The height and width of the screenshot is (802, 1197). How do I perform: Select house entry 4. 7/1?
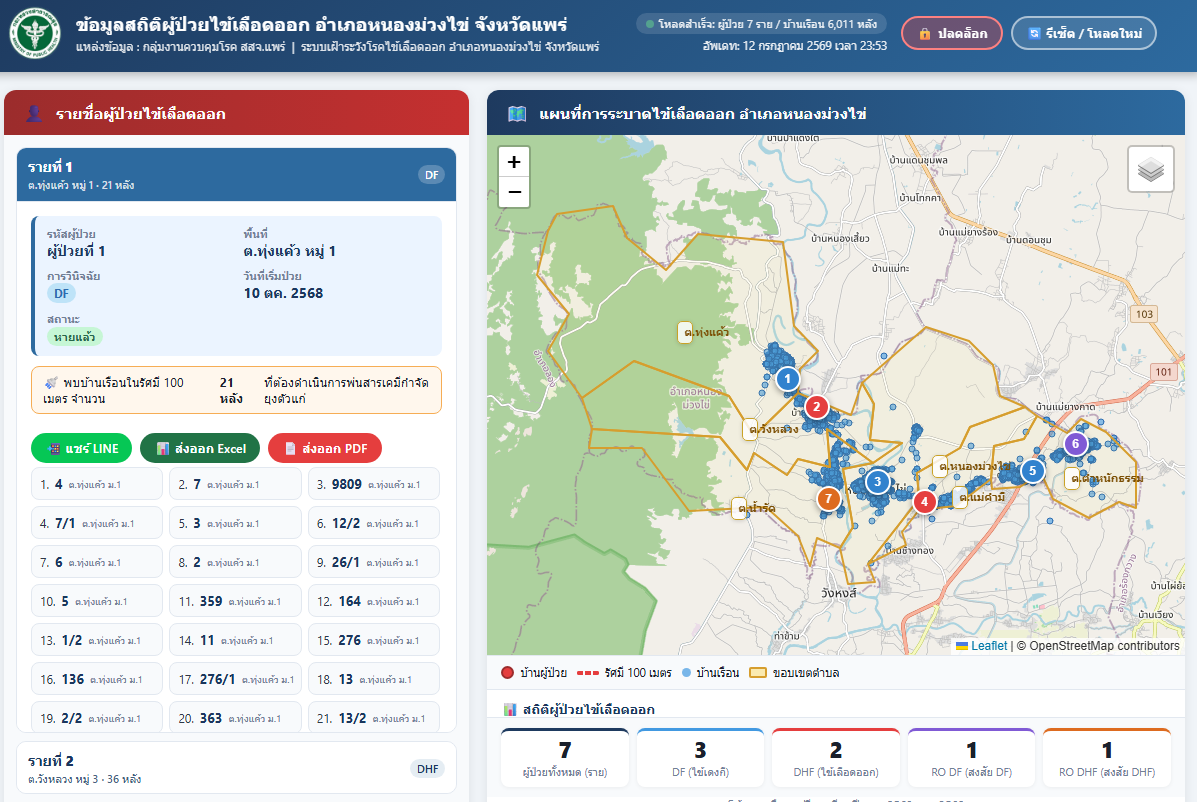[97, 523]
